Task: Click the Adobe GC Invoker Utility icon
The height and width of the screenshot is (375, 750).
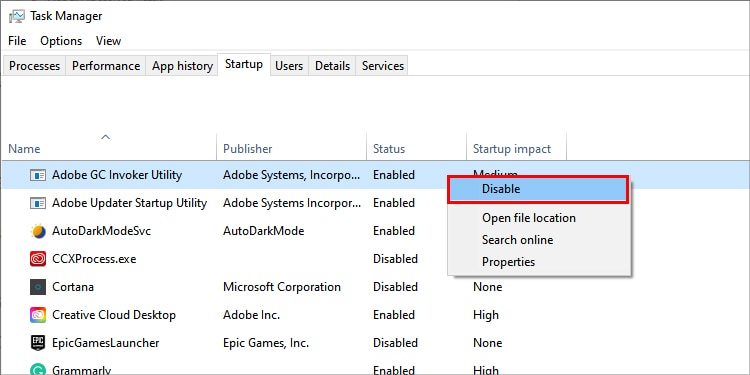Action: click(38, 175)
